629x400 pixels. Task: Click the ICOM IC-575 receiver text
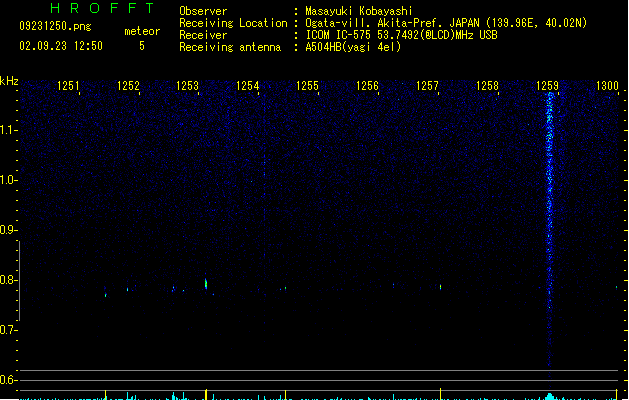pyautogui.click(x=402, y=35)
